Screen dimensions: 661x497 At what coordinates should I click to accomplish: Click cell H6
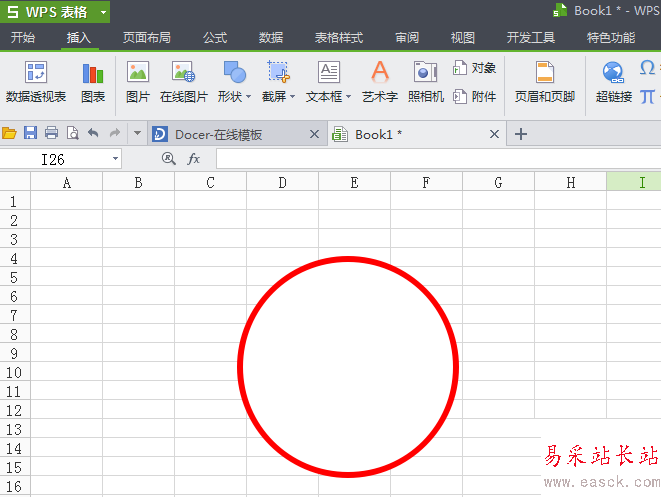pos(570,296)
